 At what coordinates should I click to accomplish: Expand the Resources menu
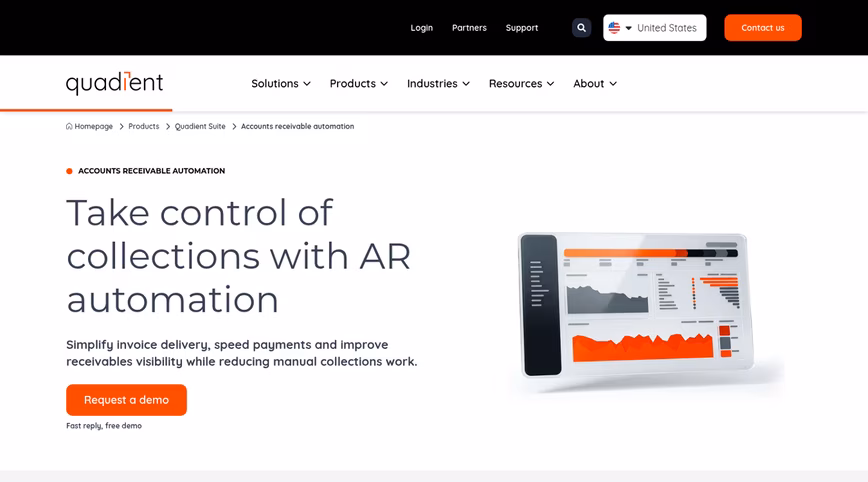(521, 84)
